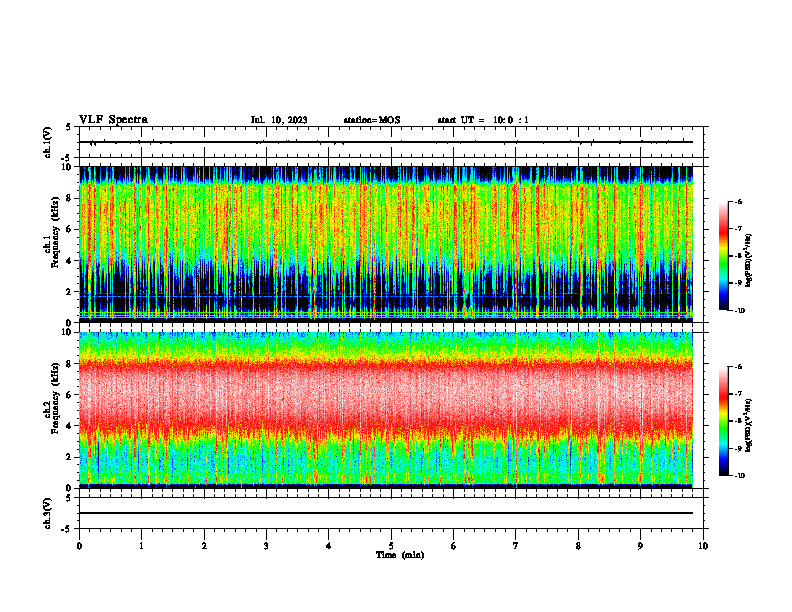Click the "VLF Spectra" plot title
792x612 pixels.
(x=113, y=120)
